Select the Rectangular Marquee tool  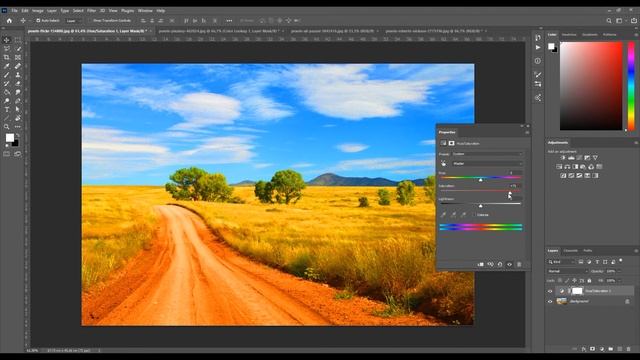18,40
